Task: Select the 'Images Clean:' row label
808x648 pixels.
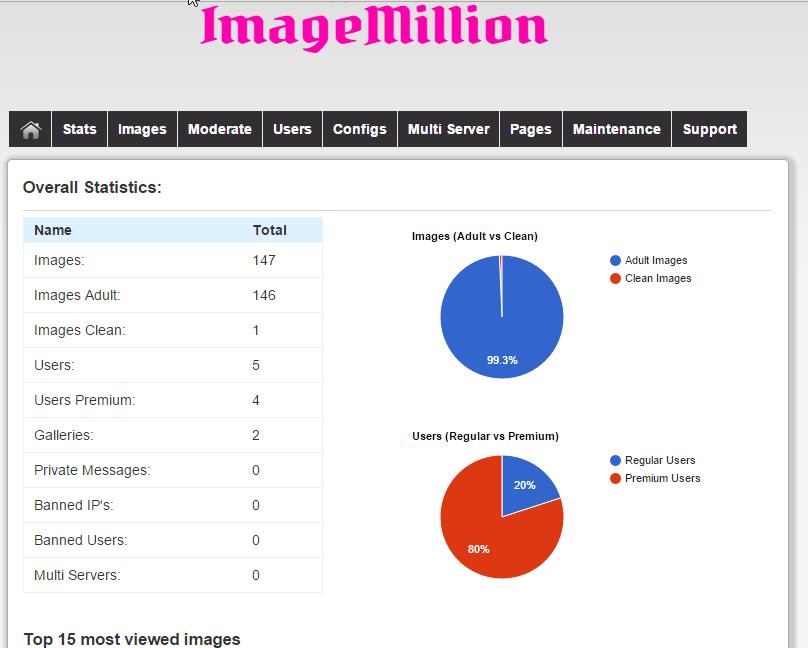Action: [80, 330]
